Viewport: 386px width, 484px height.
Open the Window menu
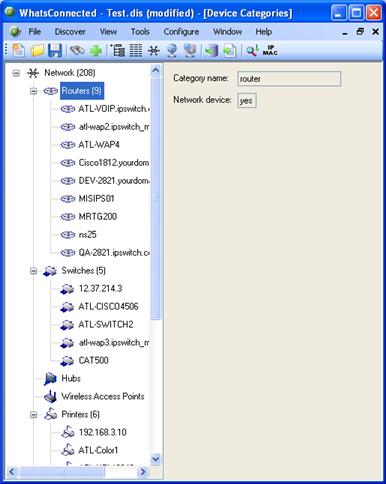pos(227,32)
